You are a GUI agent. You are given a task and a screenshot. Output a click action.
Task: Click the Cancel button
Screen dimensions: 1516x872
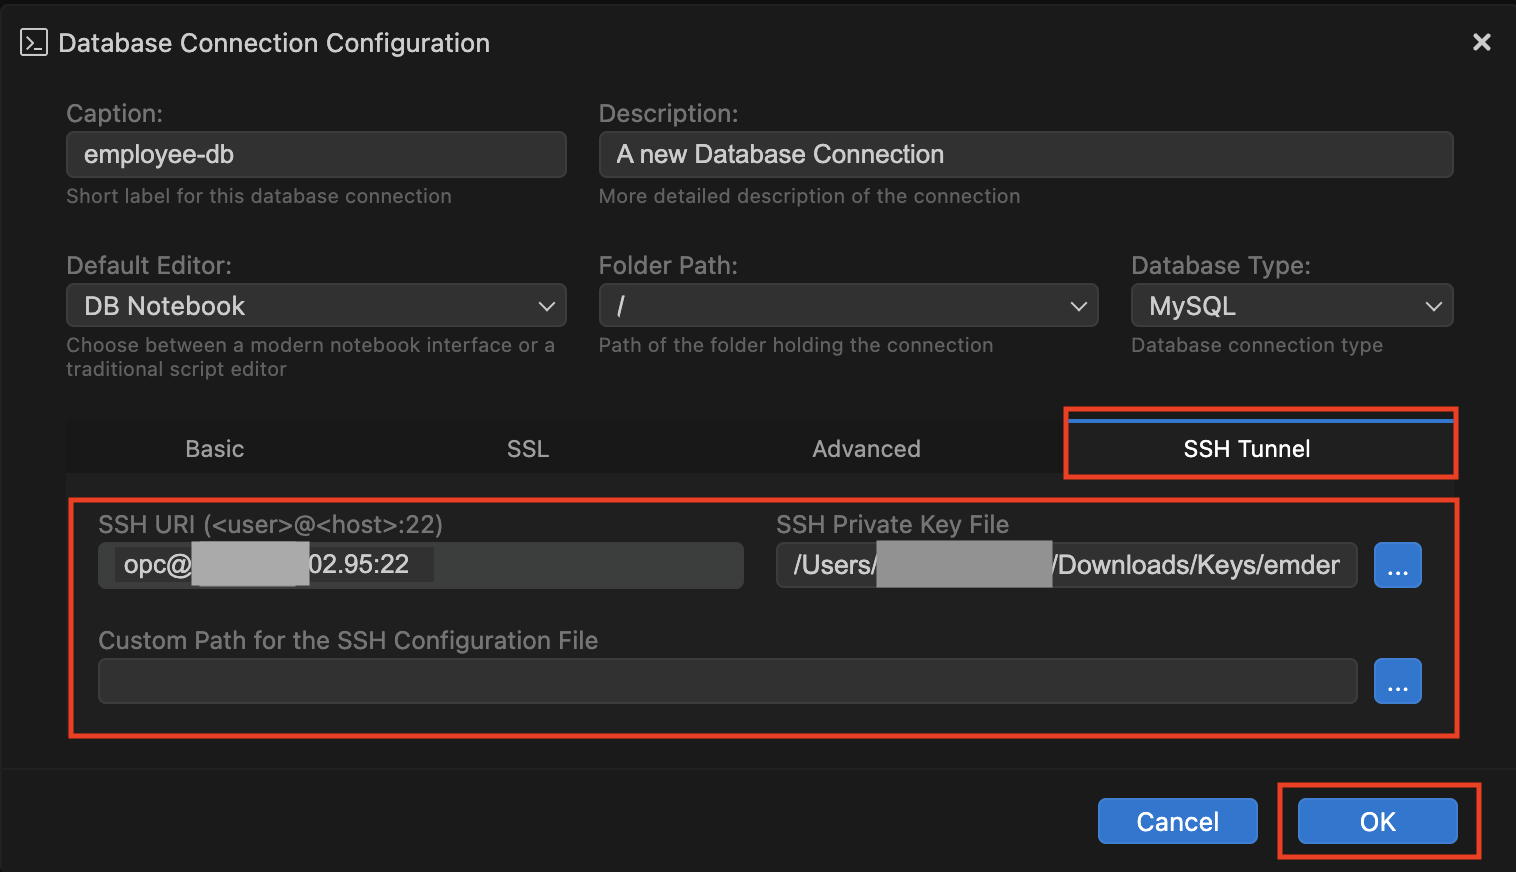(1177, 821)
